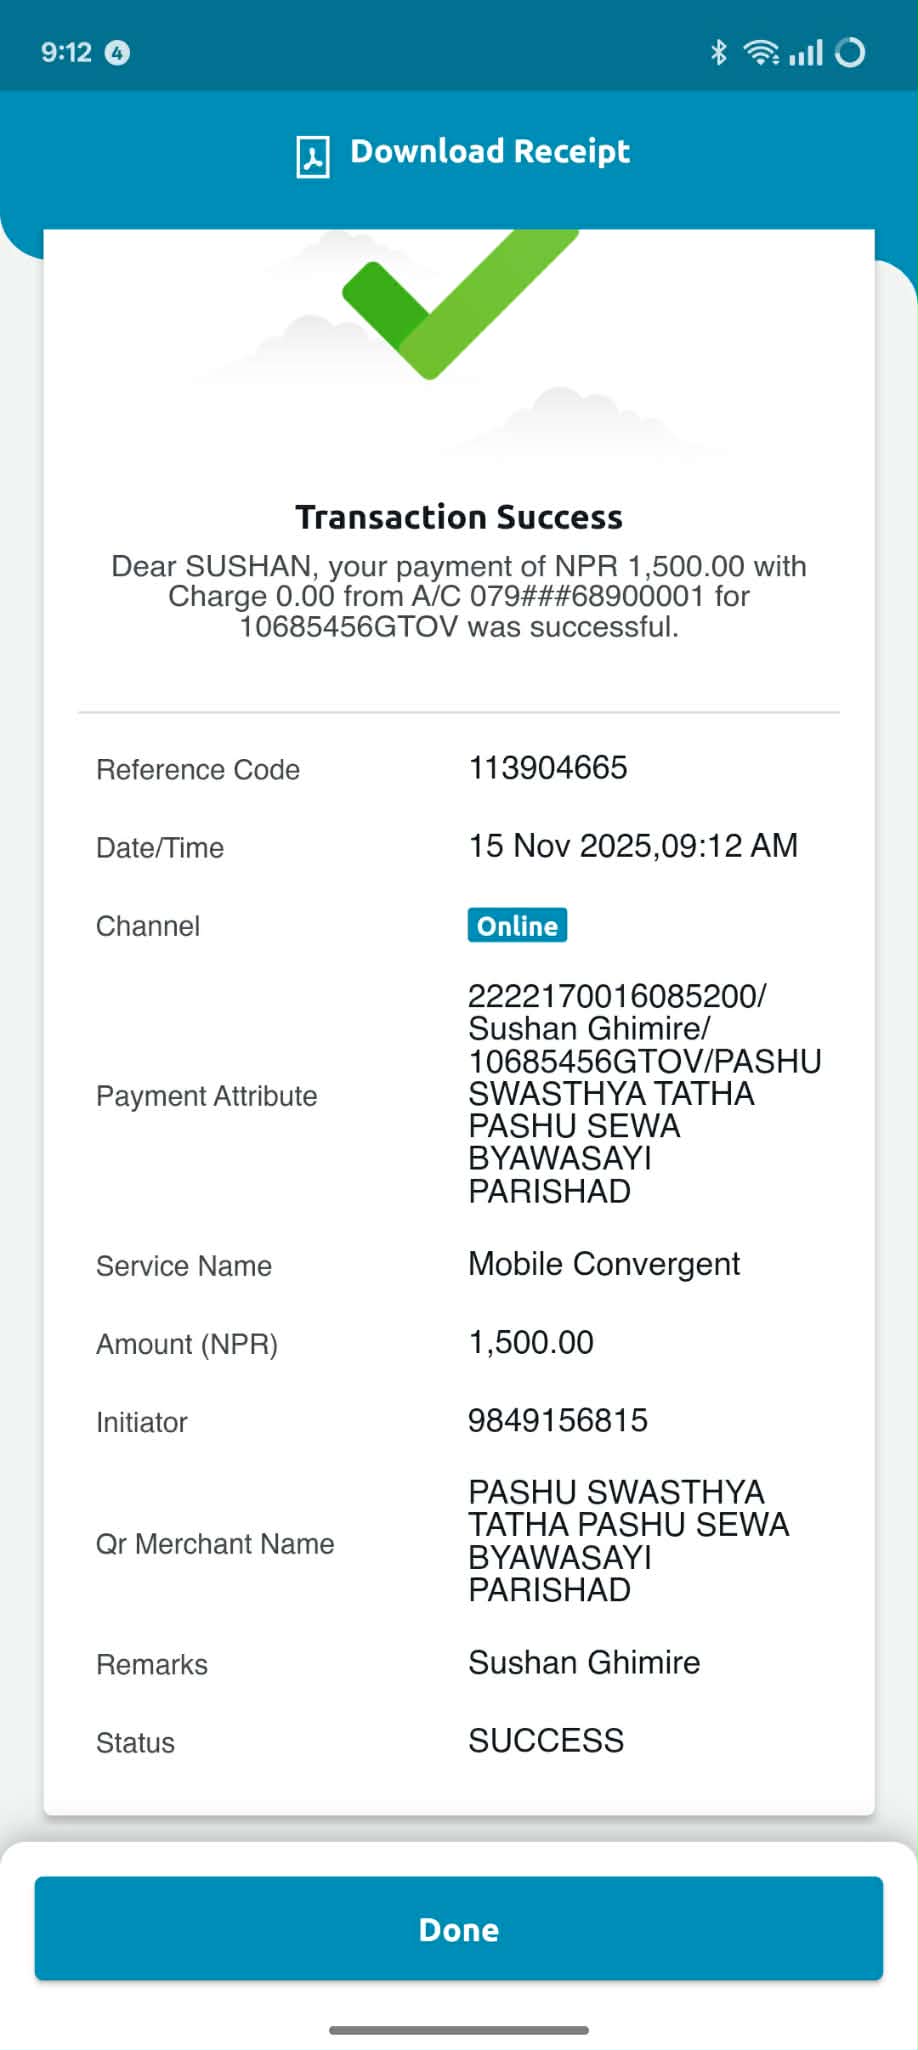Viewport: 918px width, 2050px height.
Task: Tap the initiator number 9849156815
Action: [558, 1420]
